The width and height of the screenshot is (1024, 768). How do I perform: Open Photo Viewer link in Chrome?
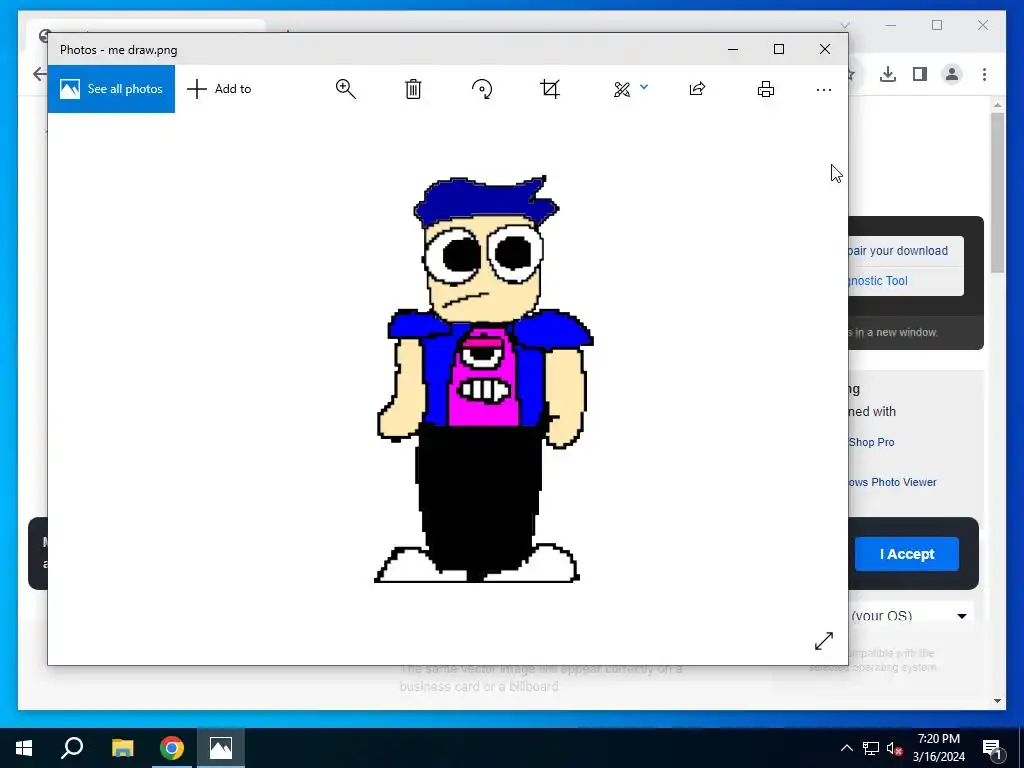click(x=892, y=482)
